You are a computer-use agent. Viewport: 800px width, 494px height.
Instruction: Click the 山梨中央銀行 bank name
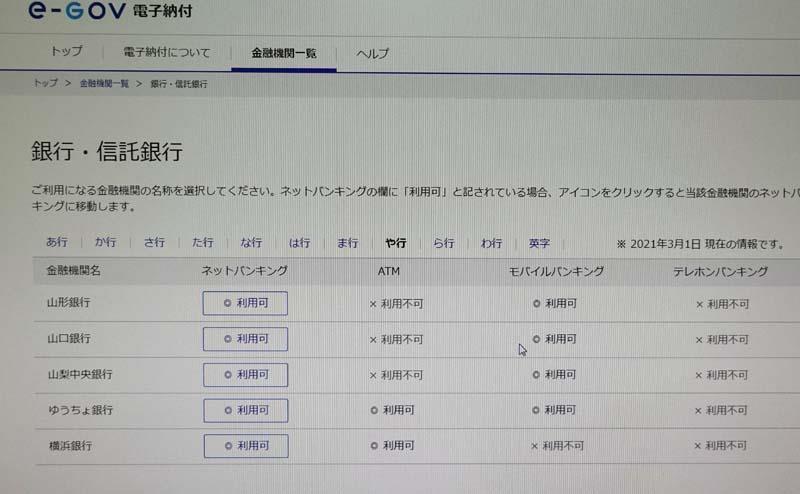click(x=80, y=374)
